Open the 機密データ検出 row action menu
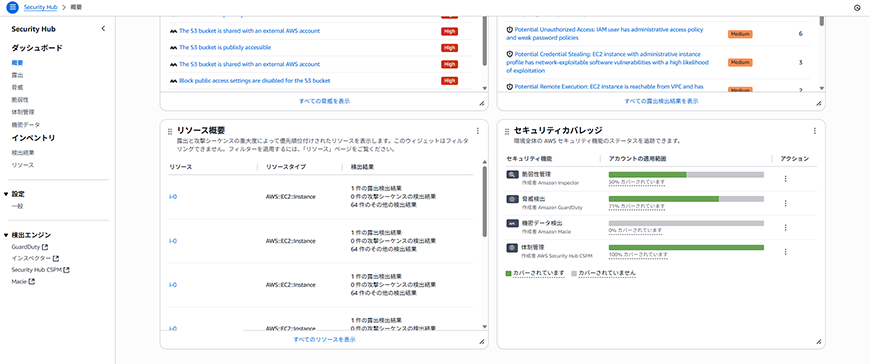870x364 pixels. (x=785, y=228)
